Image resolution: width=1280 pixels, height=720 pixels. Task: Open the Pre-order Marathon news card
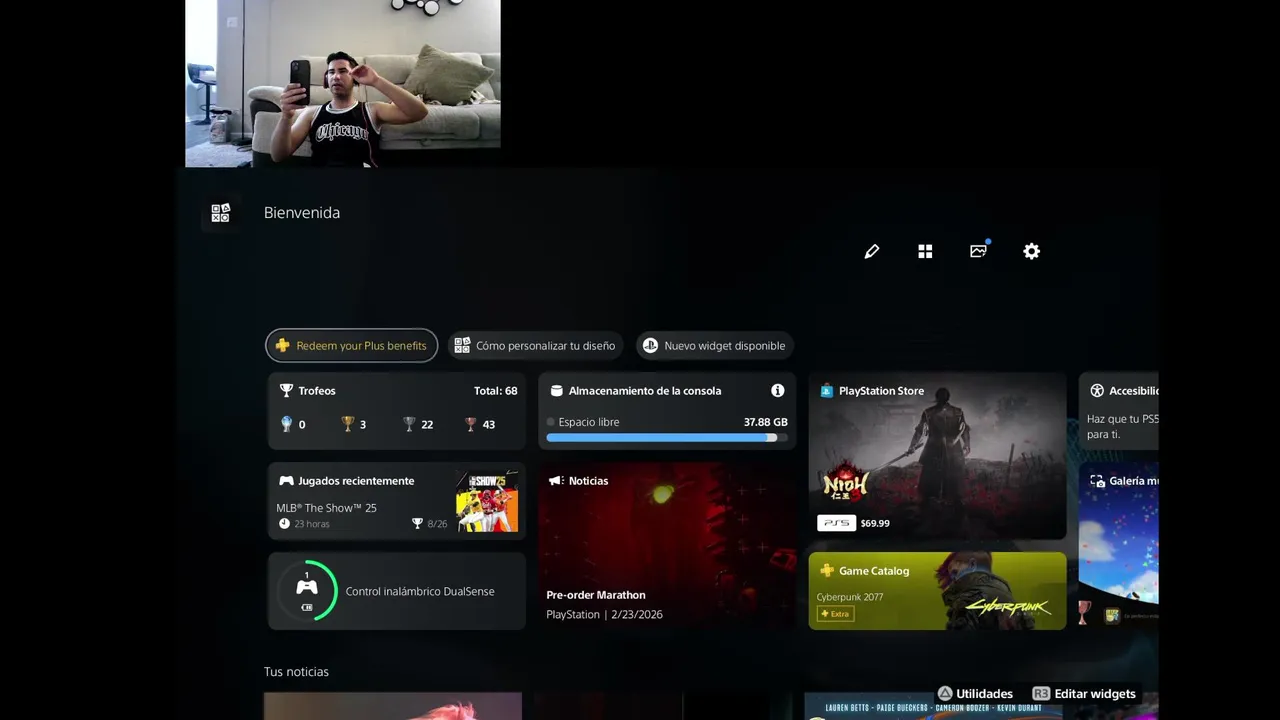click(667, 545)
